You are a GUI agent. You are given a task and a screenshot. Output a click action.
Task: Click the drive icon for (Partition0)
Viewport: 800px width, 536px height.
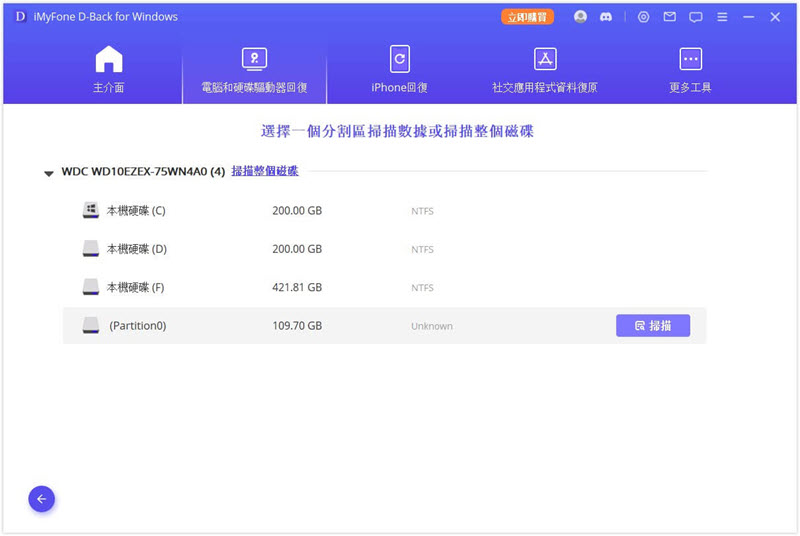[x=91, y=325]
